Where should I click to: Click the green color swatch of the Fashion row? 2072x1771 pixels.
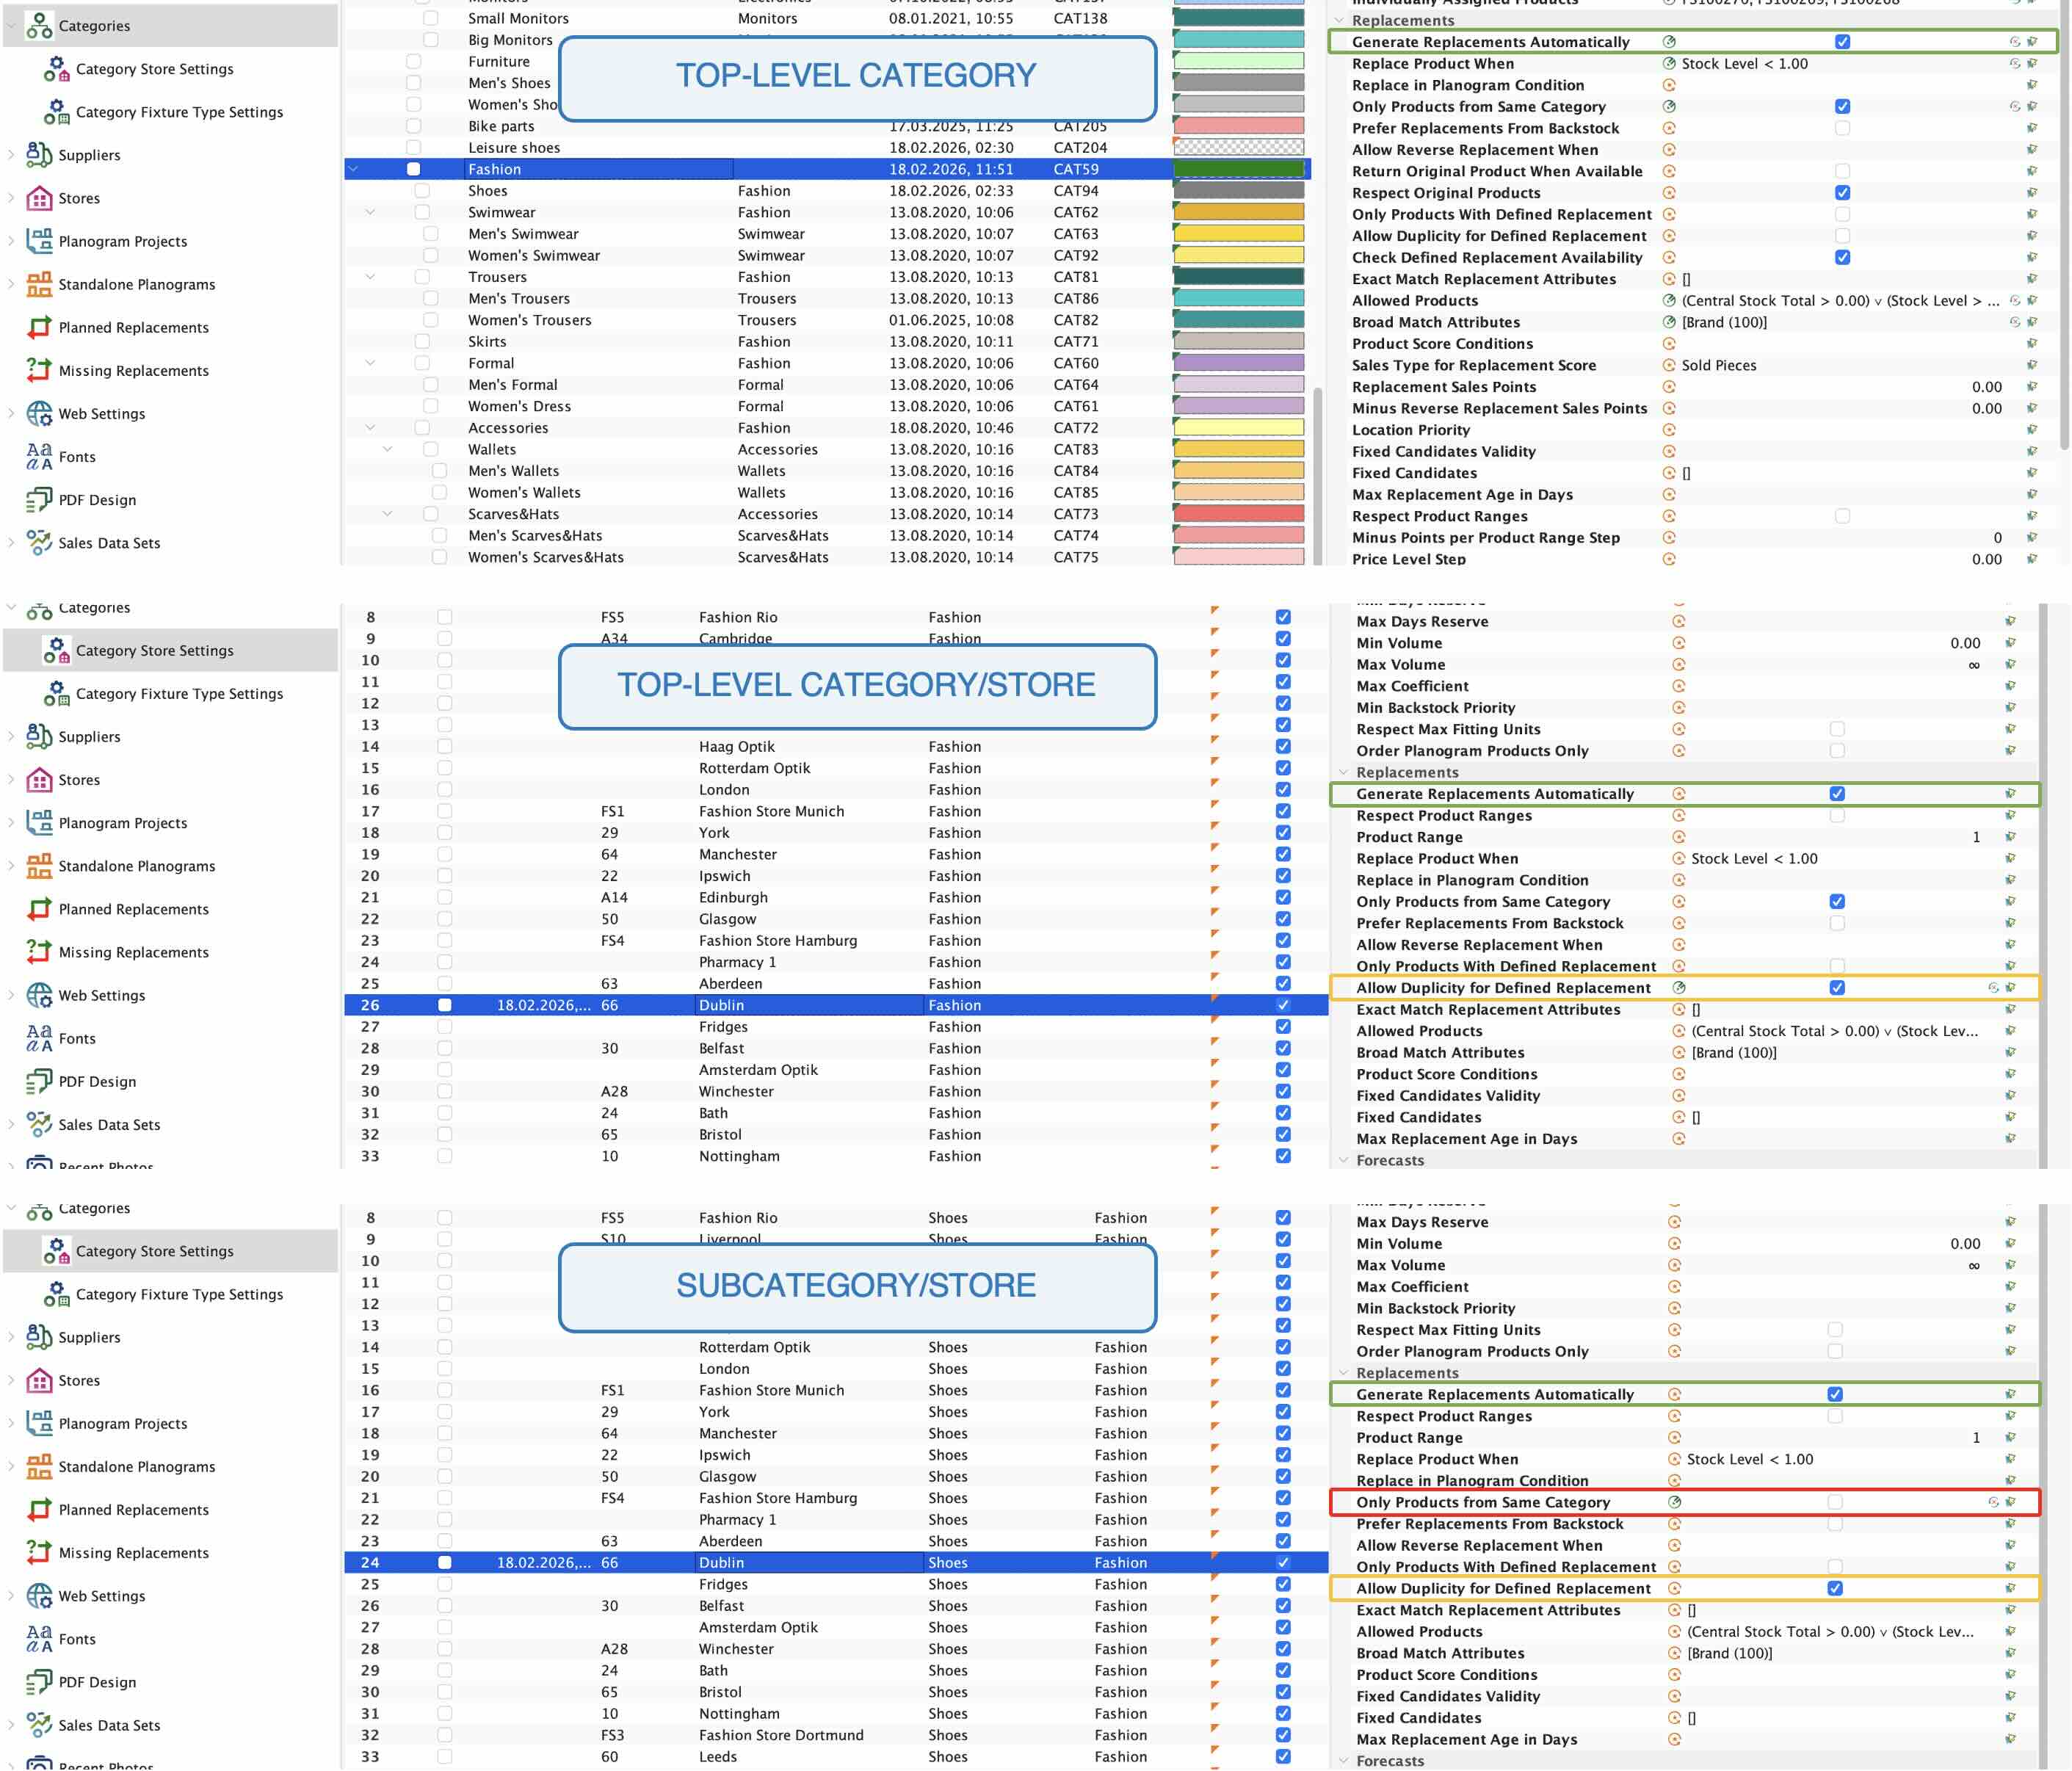(x=1238, y=169)
